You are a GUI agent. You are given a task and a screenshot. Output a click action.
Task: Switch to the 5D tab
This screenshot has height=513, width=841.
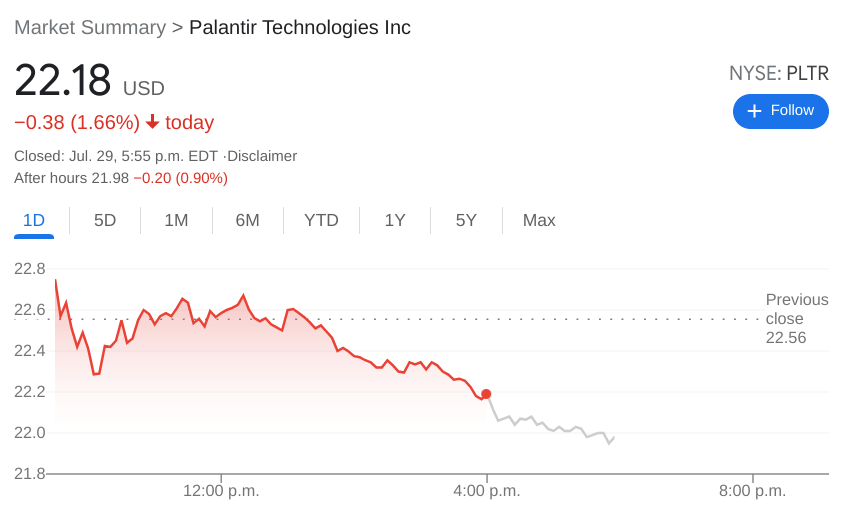tap(105, 220)
